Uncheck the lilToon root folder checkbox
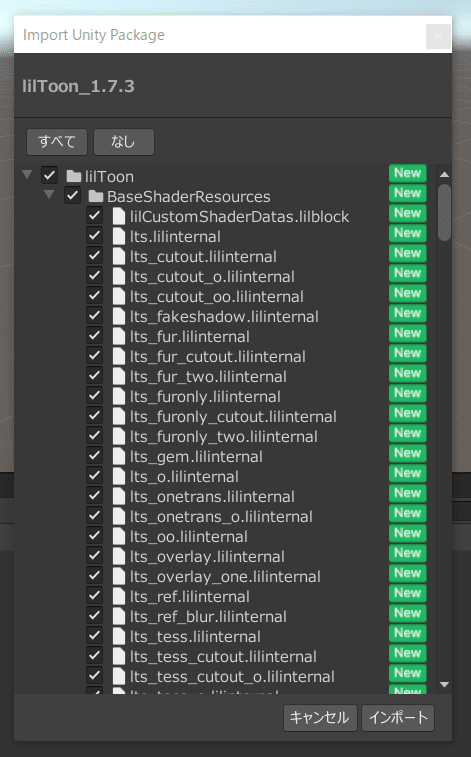This screenshot has height=757, width=471. click(x=50, y=175)
